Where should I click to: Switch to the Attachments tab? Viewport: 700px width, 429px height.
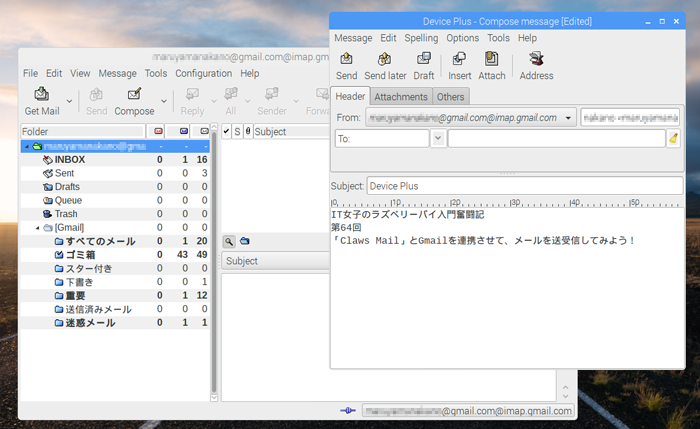click(401, 97)
